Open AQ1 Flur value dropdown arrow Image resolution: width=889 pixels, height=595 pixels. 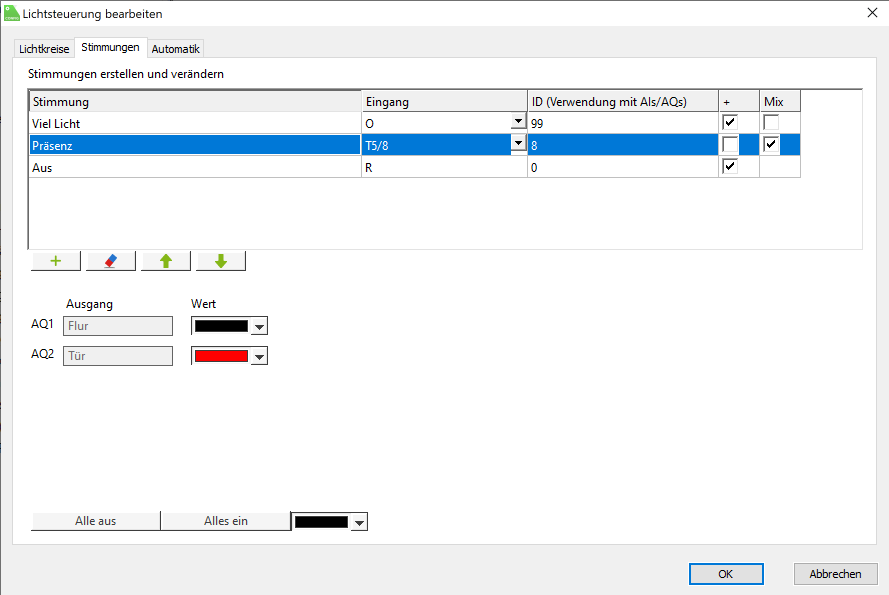pyautogui.click(x=259, y=326)
